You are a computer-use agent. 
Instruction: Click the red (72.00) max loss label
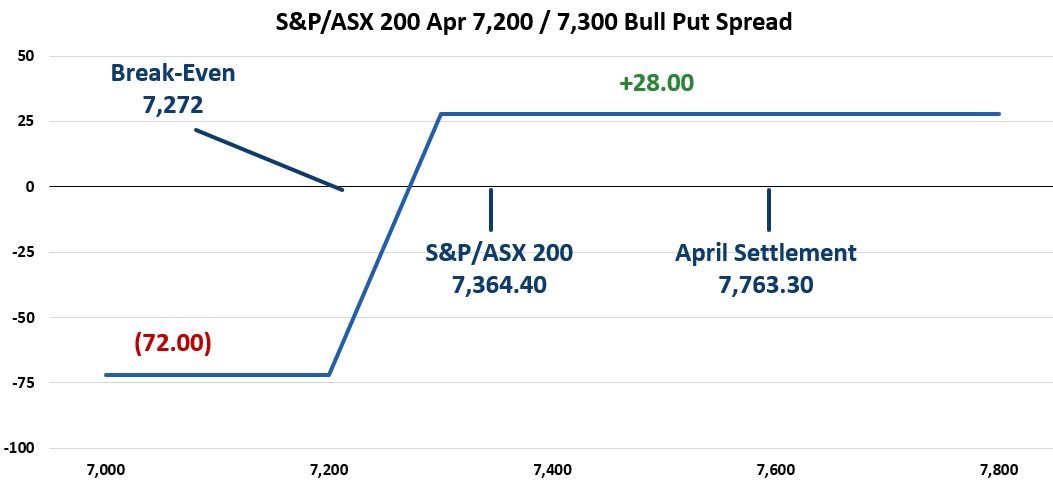(172, 343)
